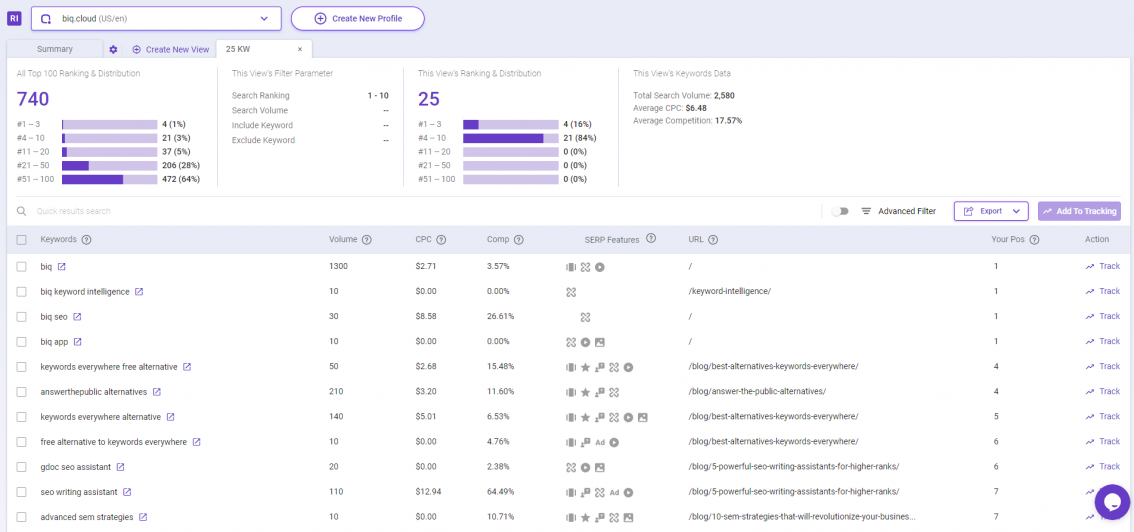
Task: Open the chat support bubble
Action: tap(1112, 502)
